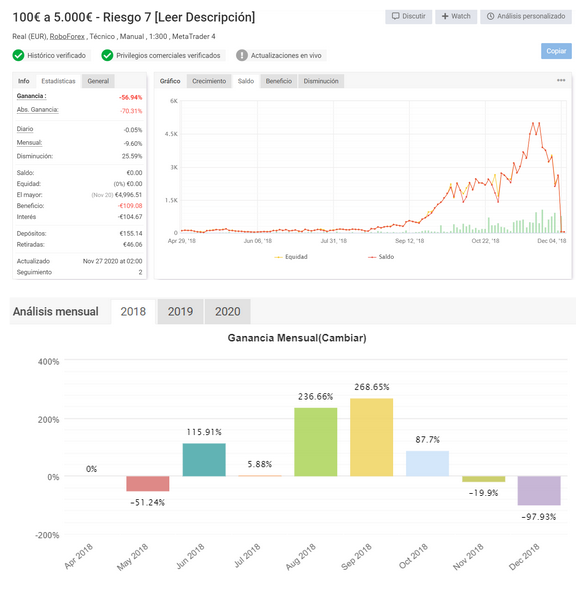The height and width of the screenshot is (590, 584).
Task: Click the green check next to Histórico verificado
Action: click(18, 55)
